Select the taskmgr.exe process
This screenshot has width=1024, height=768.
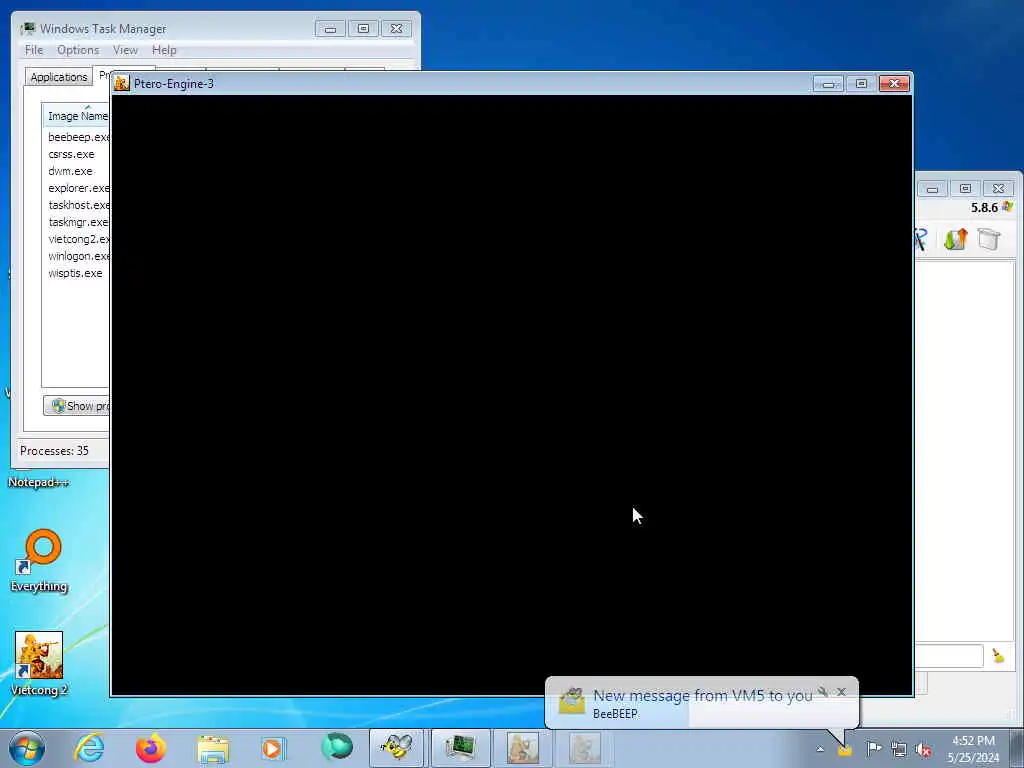(x=78, y=222)
